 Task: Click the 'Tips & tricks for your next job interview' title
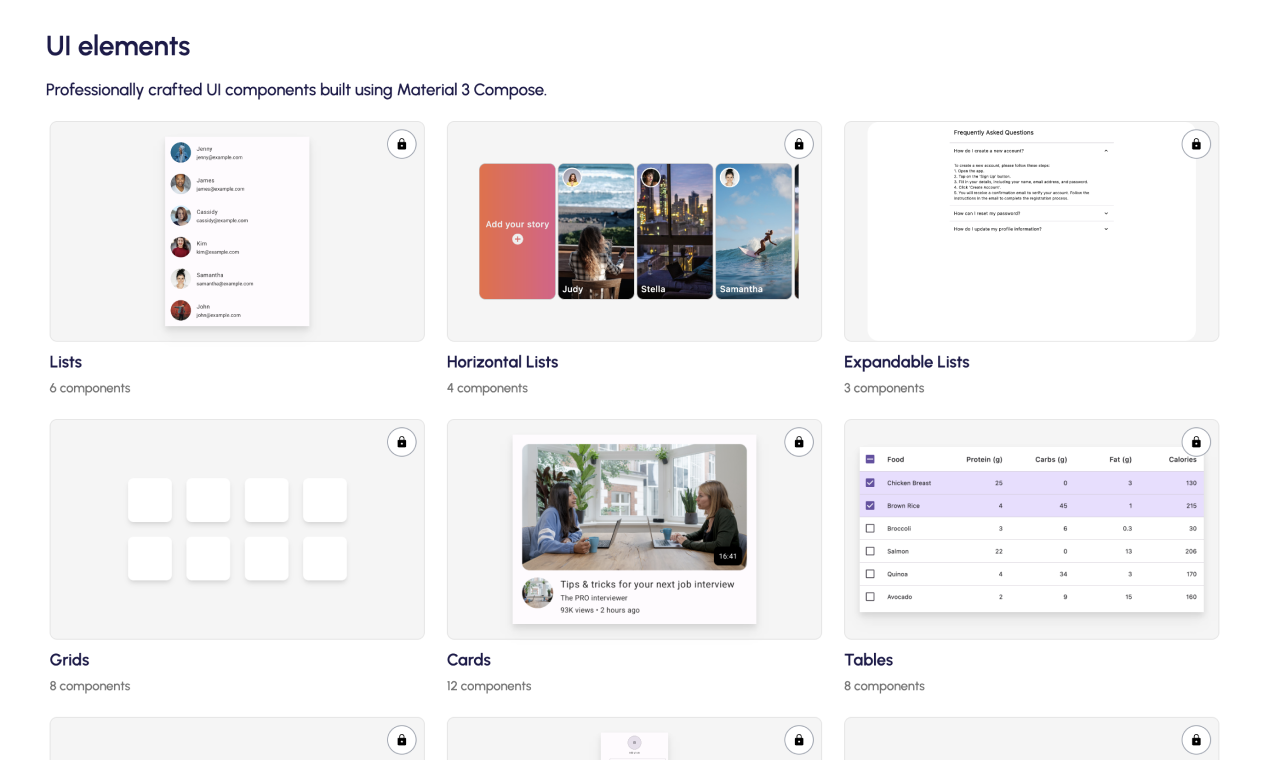tap(647, 584)
